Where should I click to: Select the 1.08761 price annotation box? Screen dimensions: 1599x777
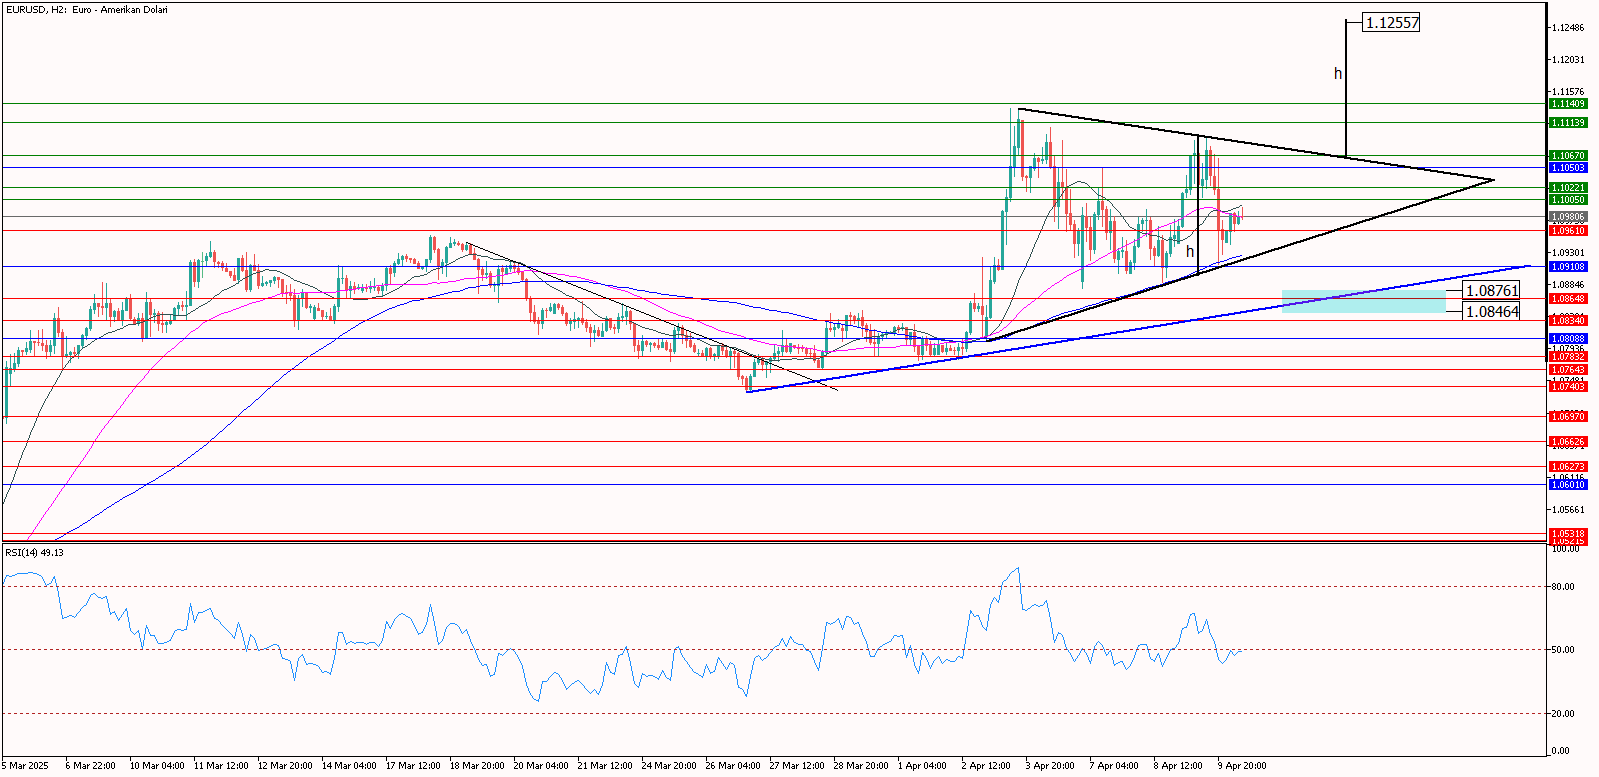click(x=1491, y=291)
